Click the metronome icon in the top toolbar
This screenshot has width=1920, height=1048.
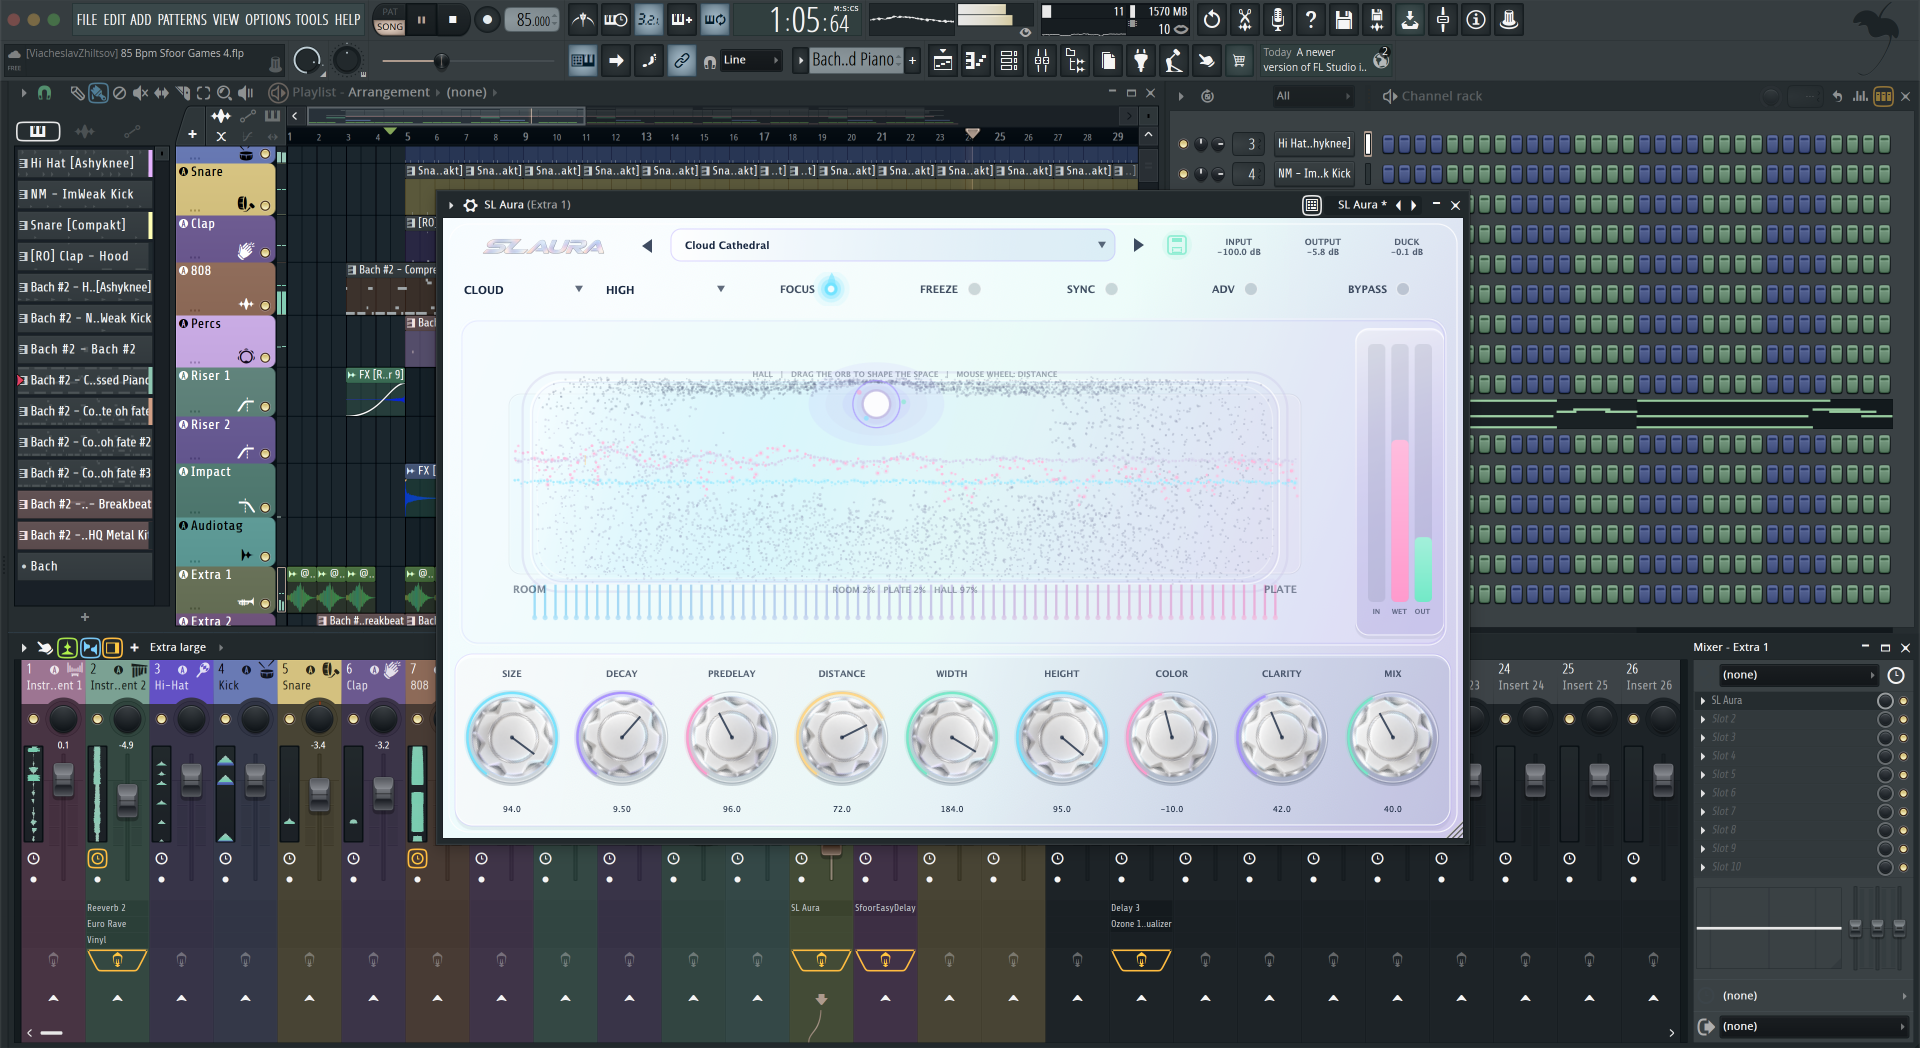[583, 19]
